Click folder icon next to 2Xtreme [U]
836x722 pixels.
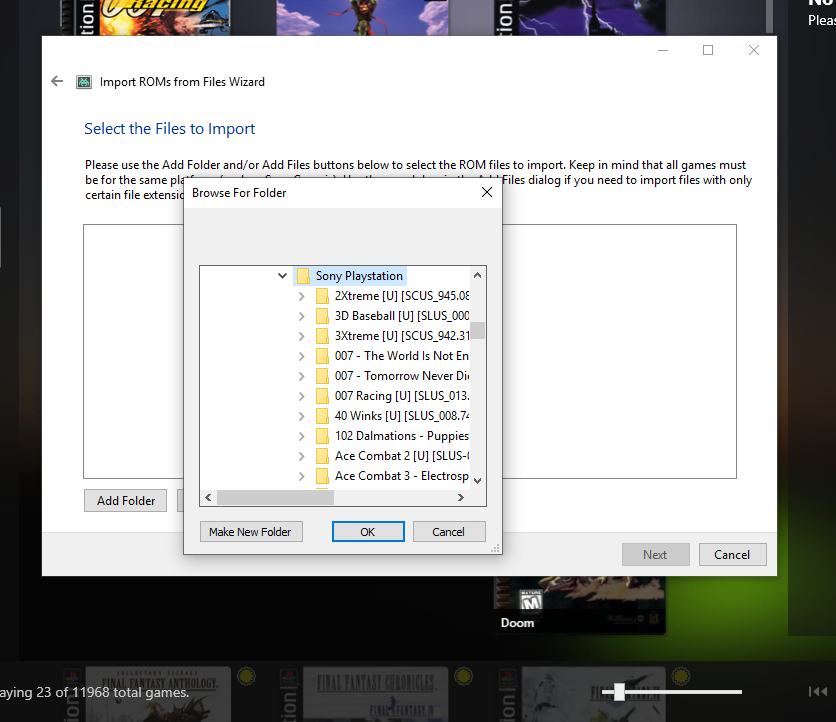point(322,295)
